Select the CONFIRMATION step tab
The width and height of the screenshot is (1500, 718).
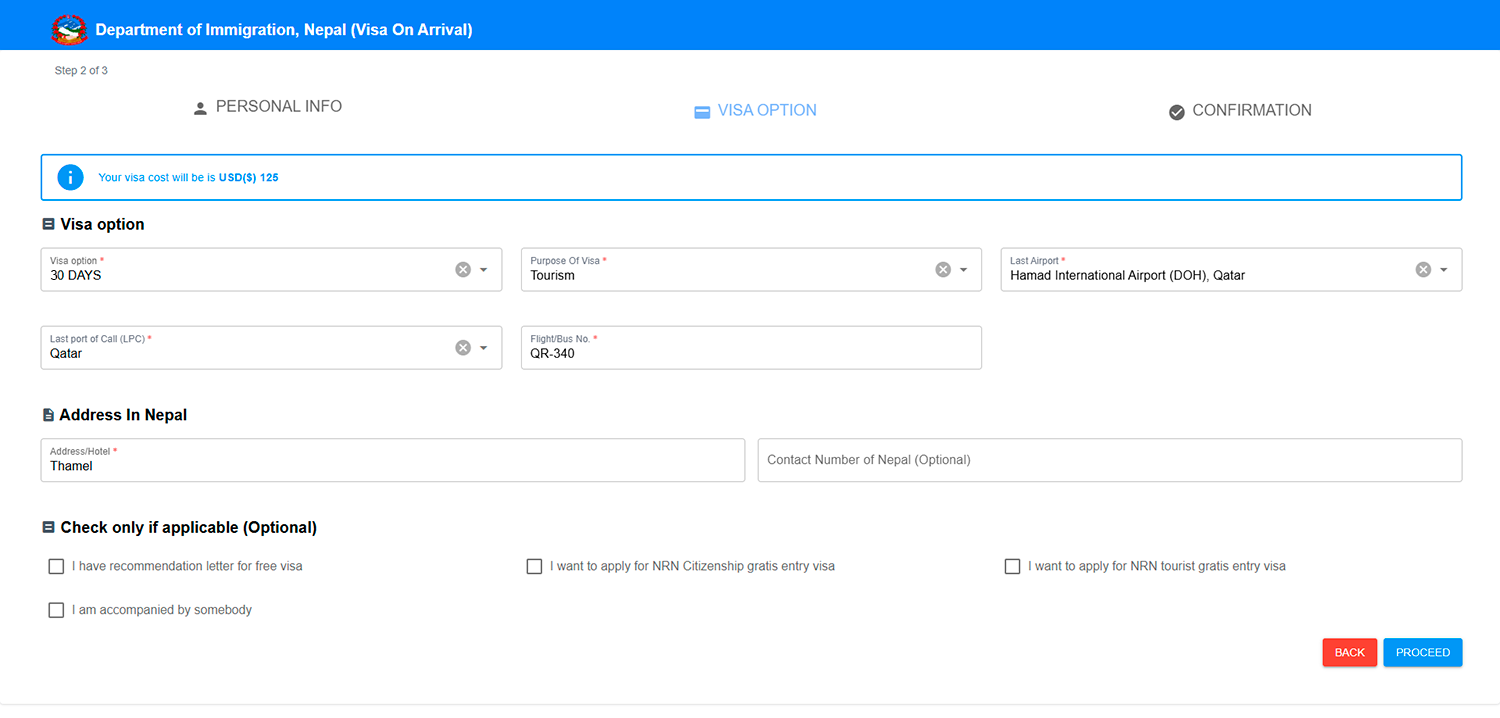(1251, 111)
